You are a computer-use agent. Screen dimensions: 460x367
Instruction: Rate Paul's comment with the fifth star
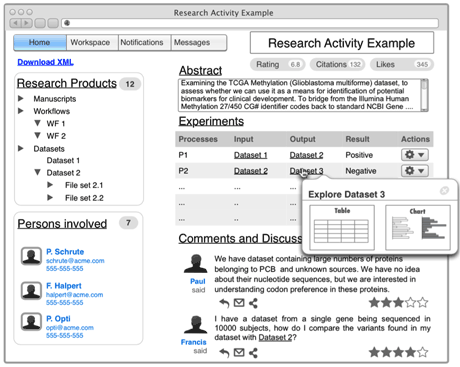pos(423,302)
